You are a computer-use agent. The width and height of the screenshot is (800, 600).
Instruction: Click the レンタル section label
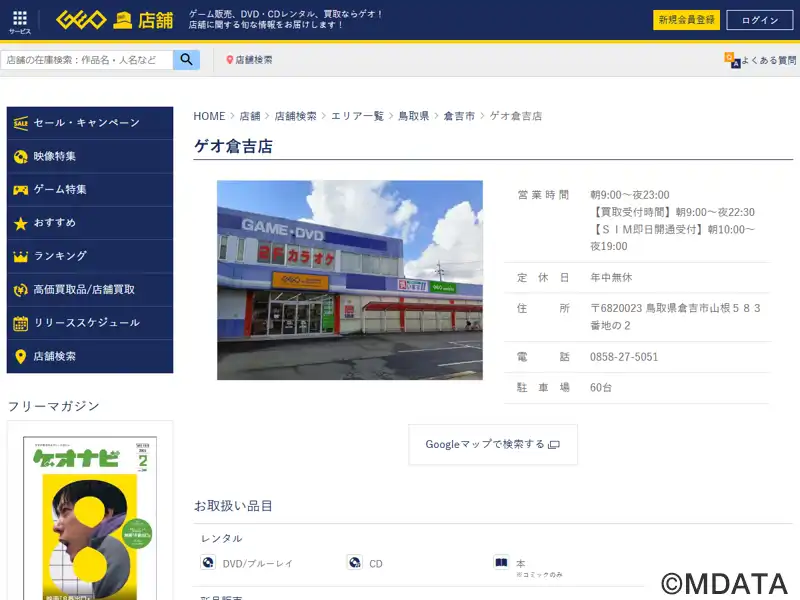221,539
